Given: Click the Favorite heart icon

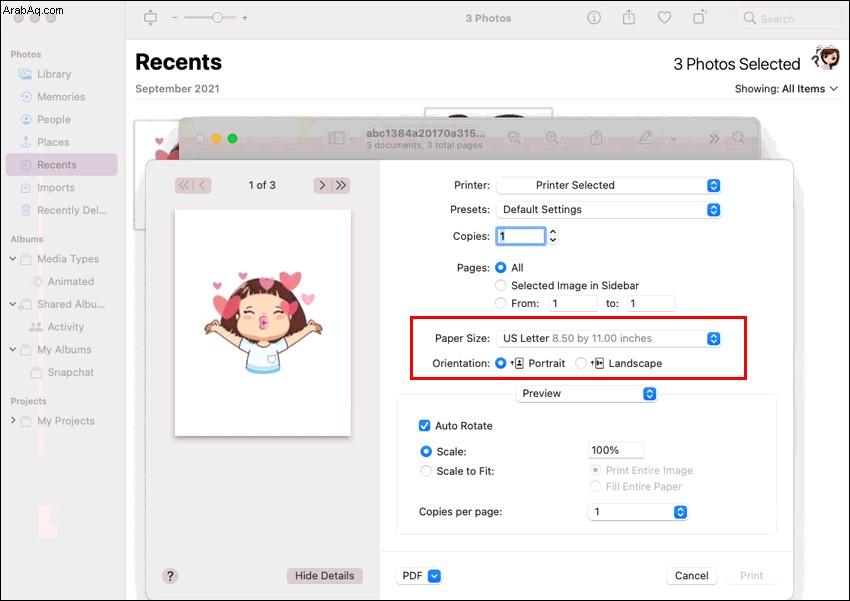Looking at the screenshot, I should pos(664,18).
